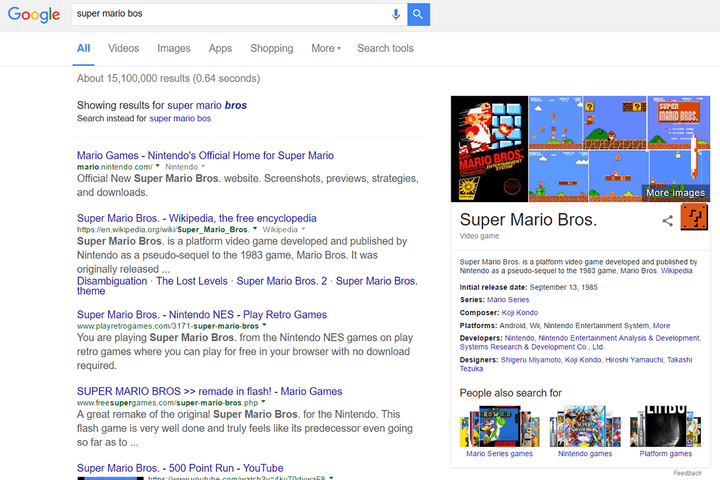The image size is (720, 480).
Task: Open the Mario Series link
Action: 508,300
